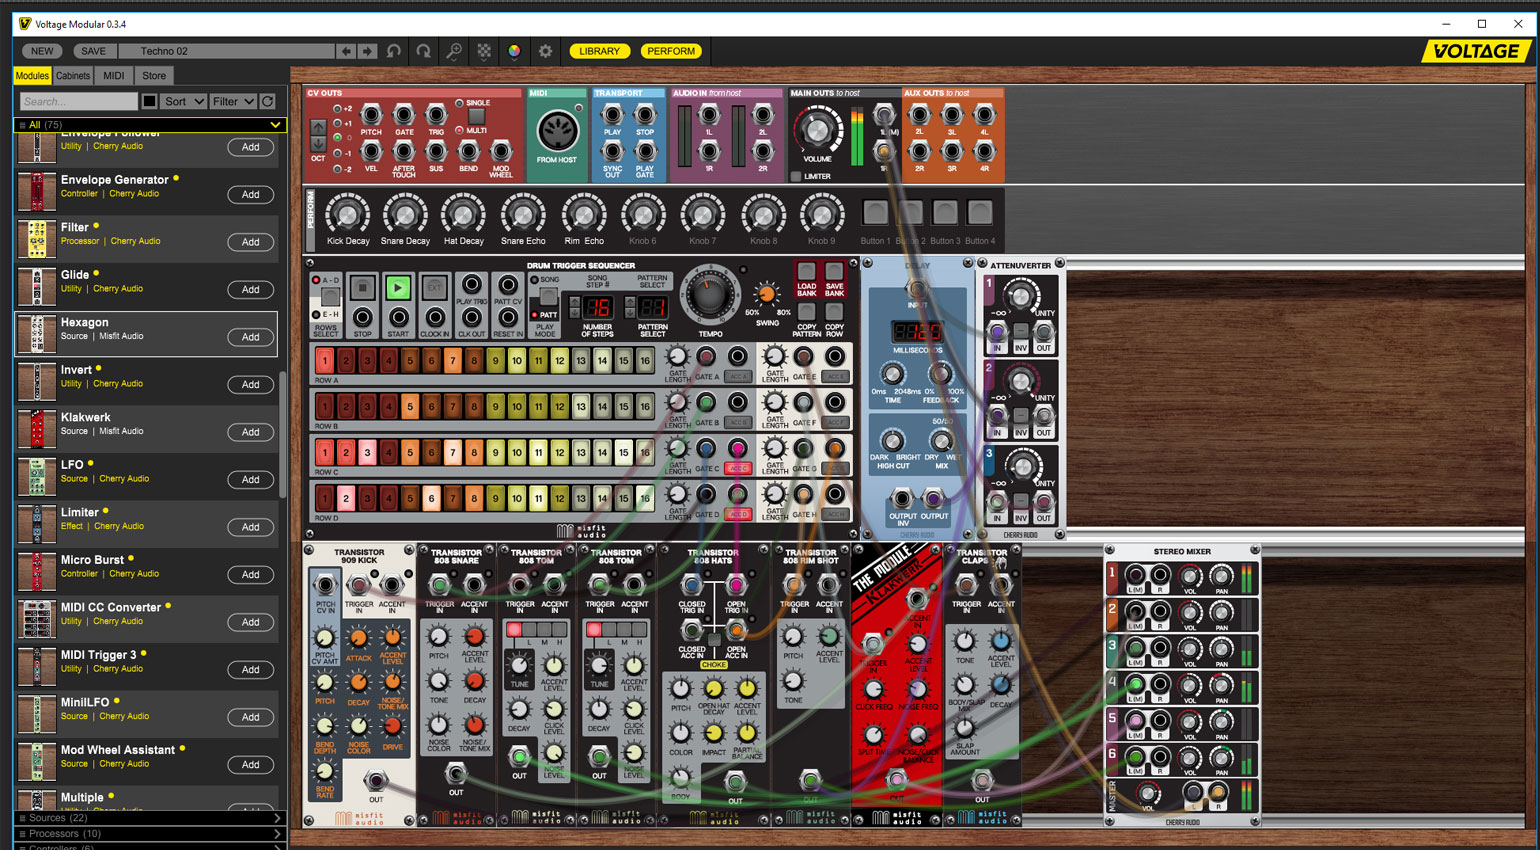The image size is (1540, 850).
Task: Open settings gear in toolbar
Action: click(545, 51)
